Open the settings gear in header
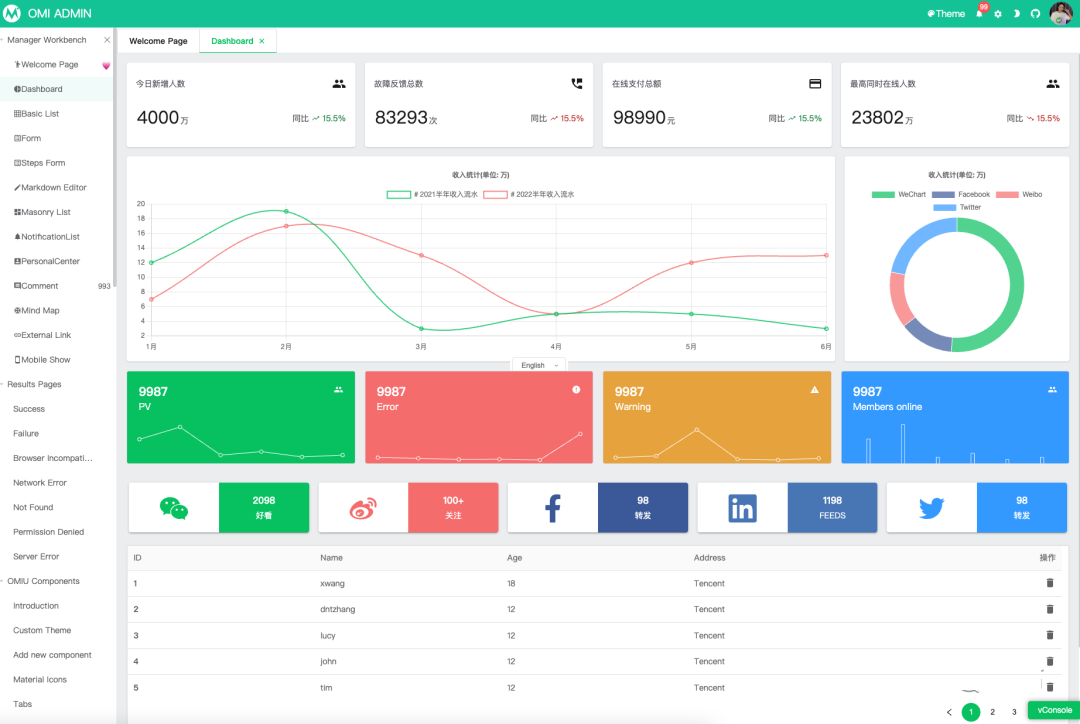Viewport: 1080px width, 724px height. (x=998, y=14)
